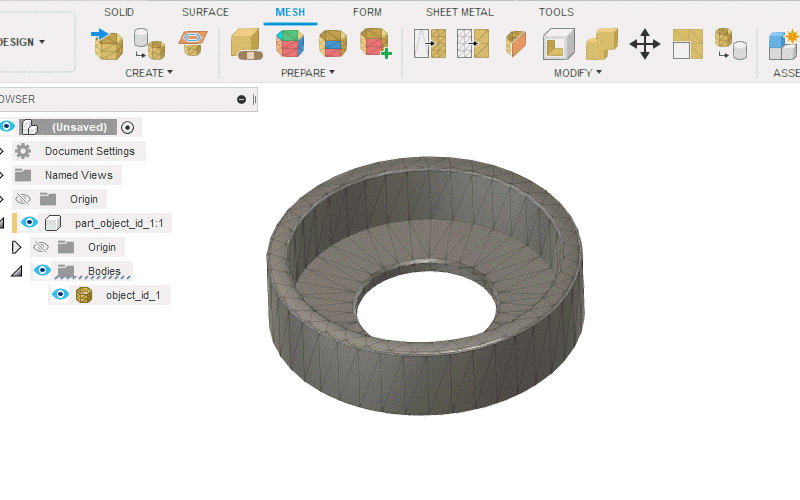Show the Origin under part_object_id_1:1
The image size is (800, 500).
[x=41, y=247]
